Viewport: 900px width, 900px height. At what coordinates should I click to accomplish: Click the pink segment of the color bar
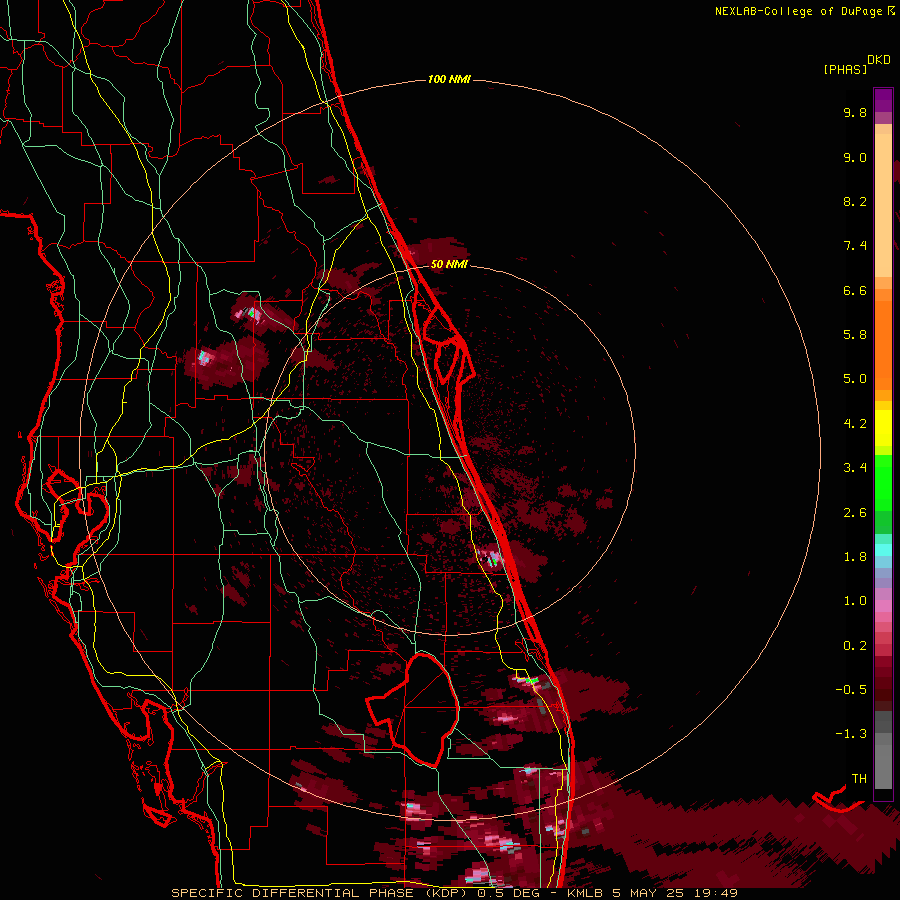(x=883, y=606)
